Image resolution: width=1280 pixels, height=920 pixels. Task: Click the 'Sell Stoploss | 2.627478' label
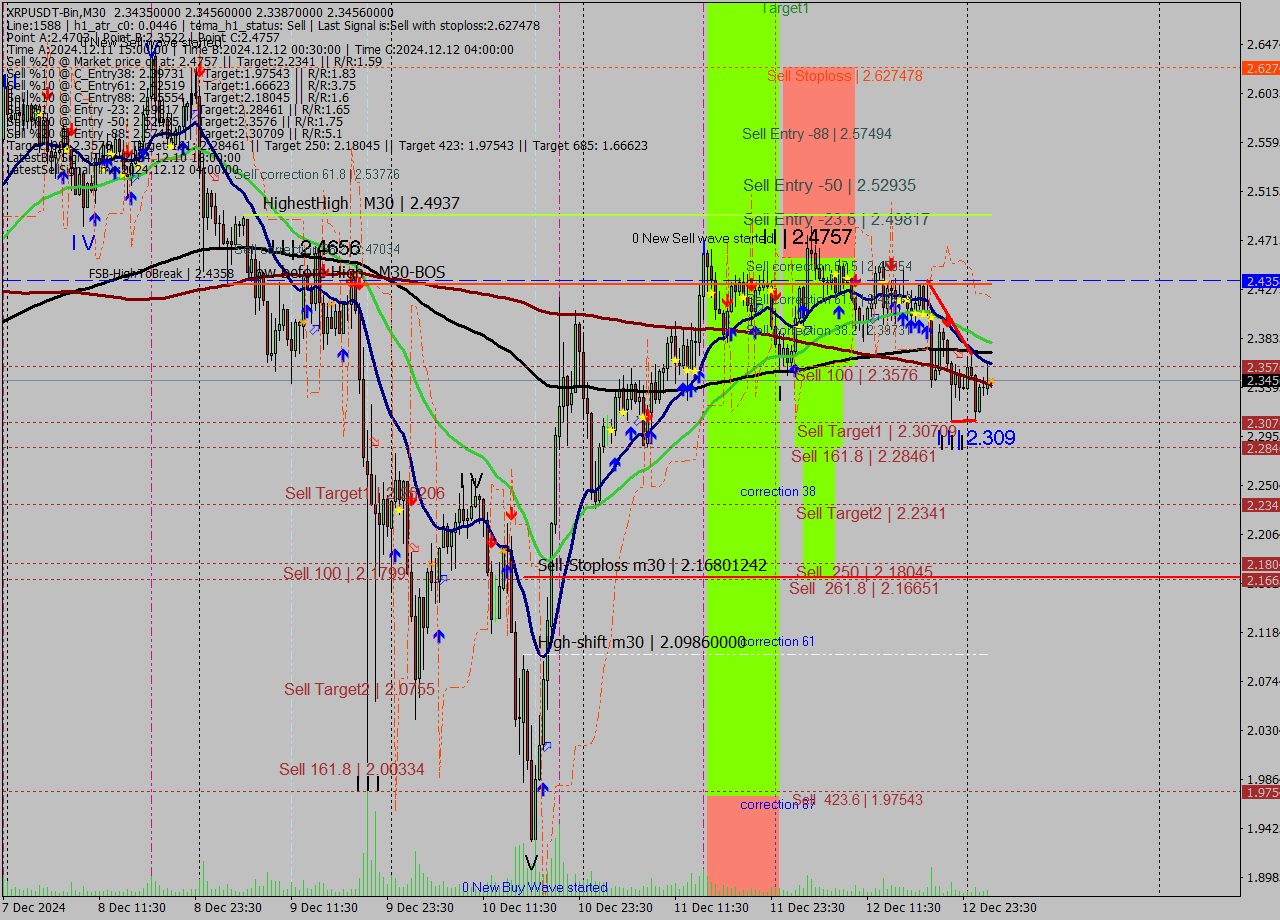[845, 76]
